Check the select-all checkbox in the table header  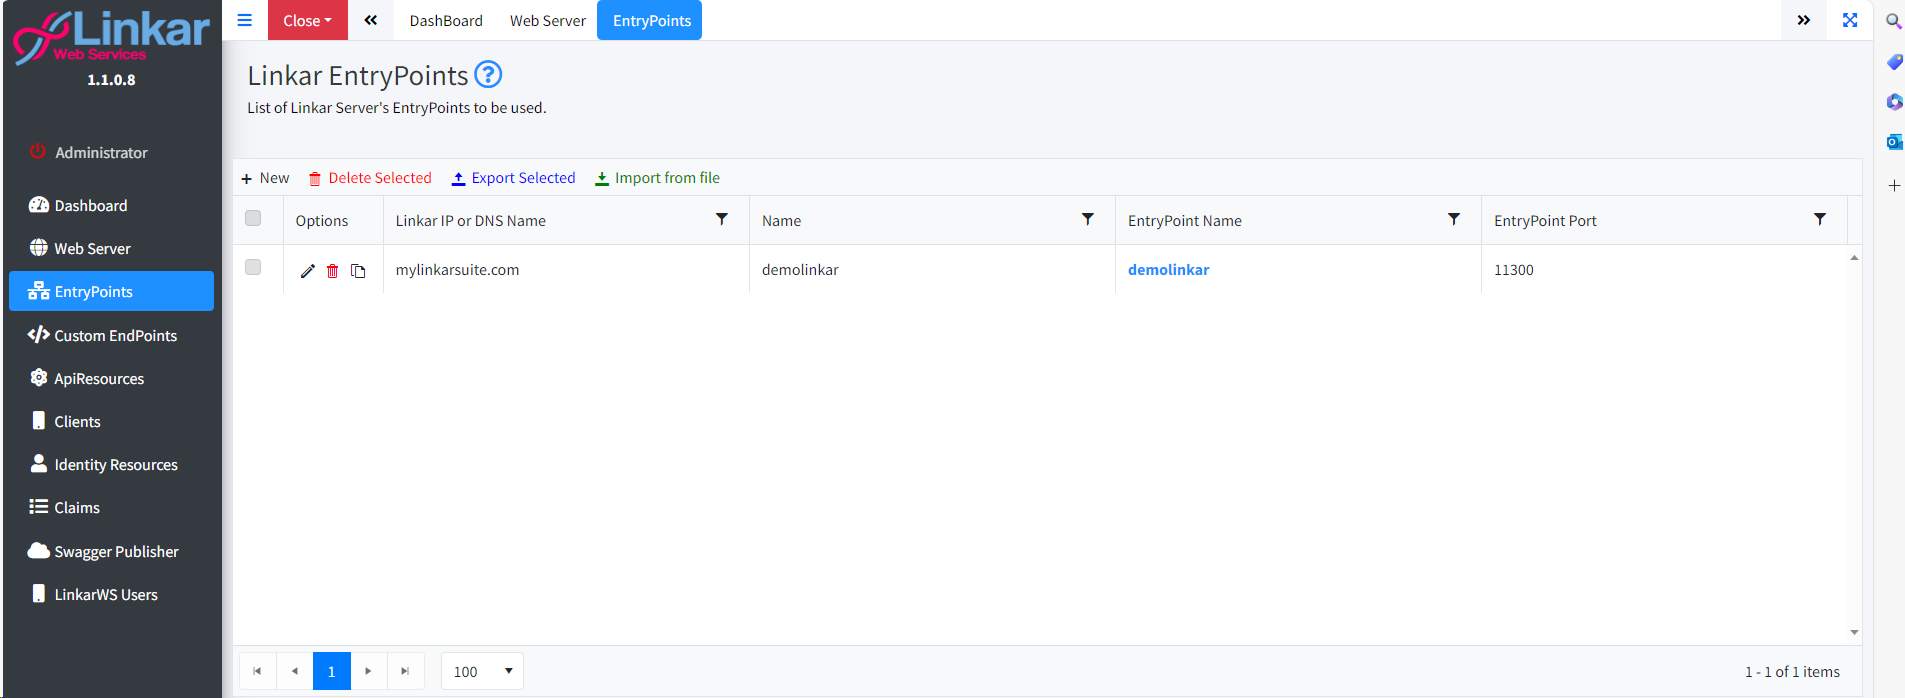click(253, 218)
